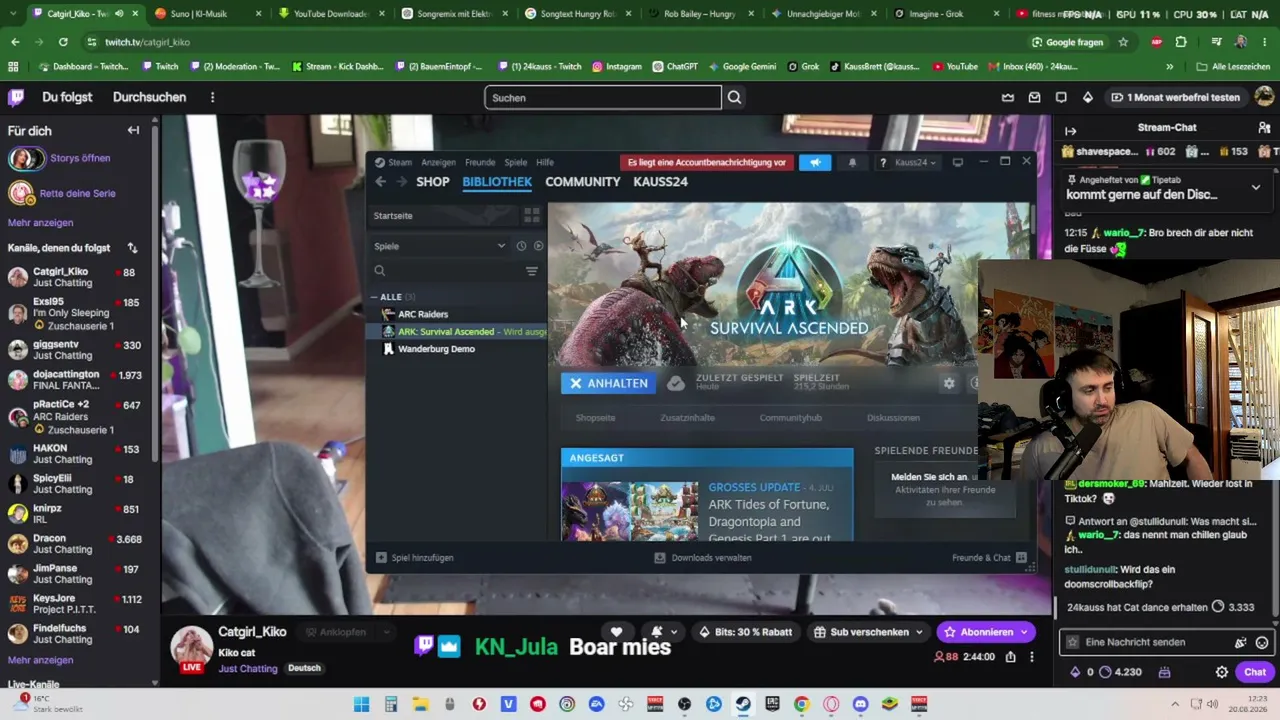Click Steam back navigation arrow

380,182
